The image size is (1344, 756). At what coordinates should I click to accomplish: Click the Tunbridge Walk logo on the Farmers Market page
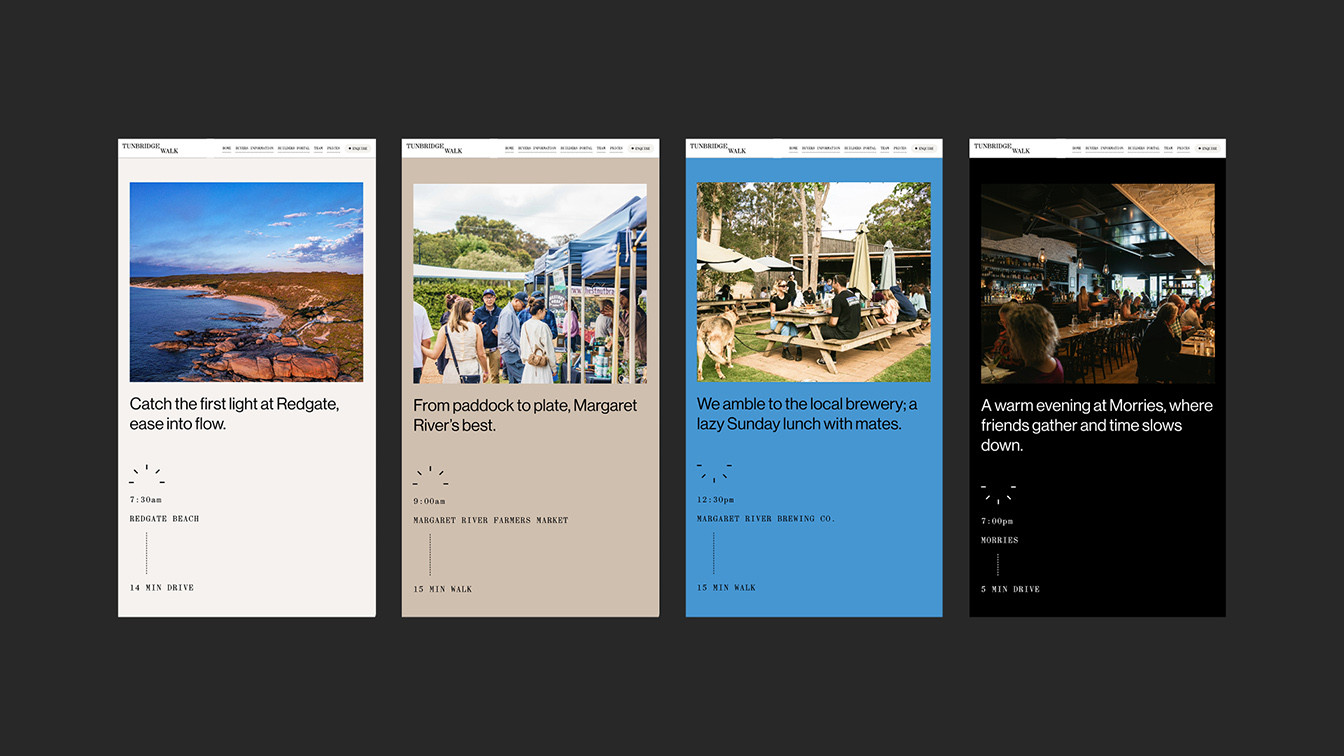pos(434,148)
